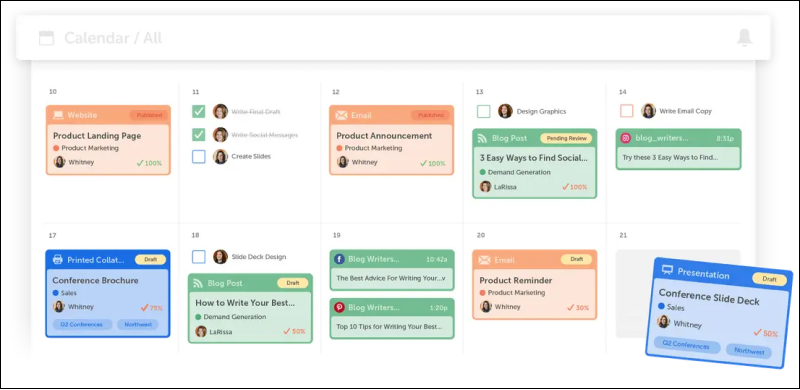Select avatar beside Design Graphics task
Viewport: 800px width, 390px height.
[x=505, y=111]
